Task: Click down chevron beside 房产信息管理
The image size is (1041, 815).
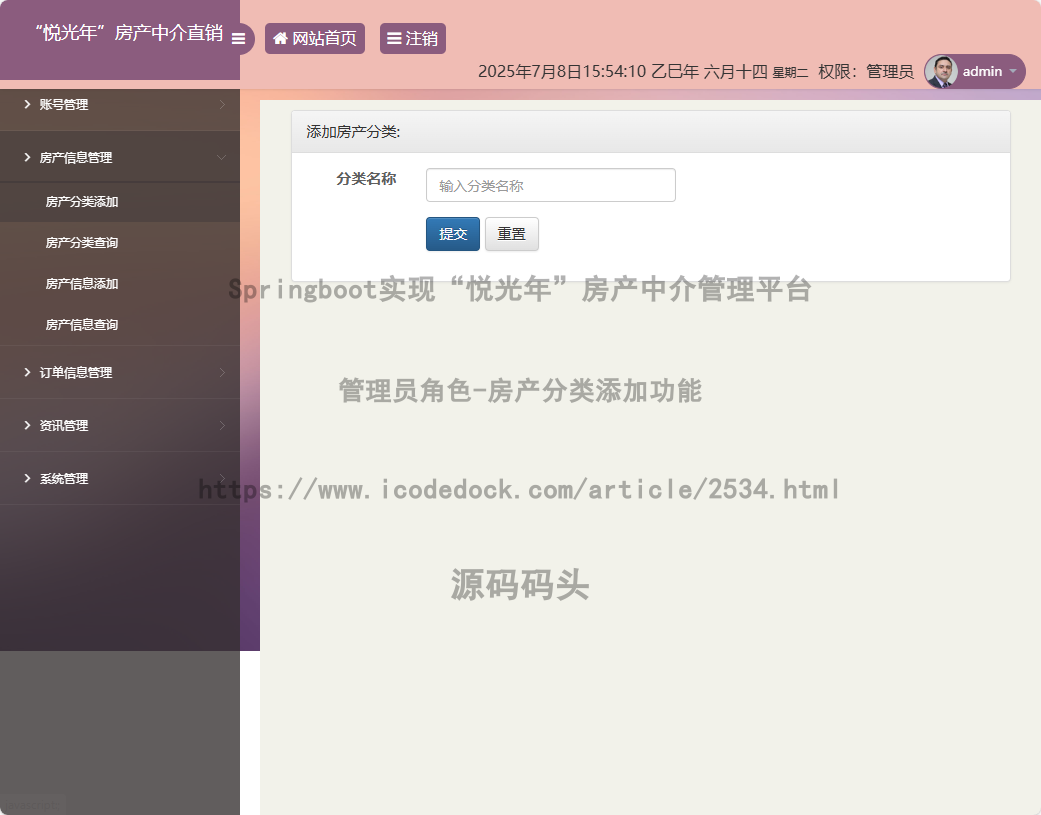Action: click(x=222, y=157)
